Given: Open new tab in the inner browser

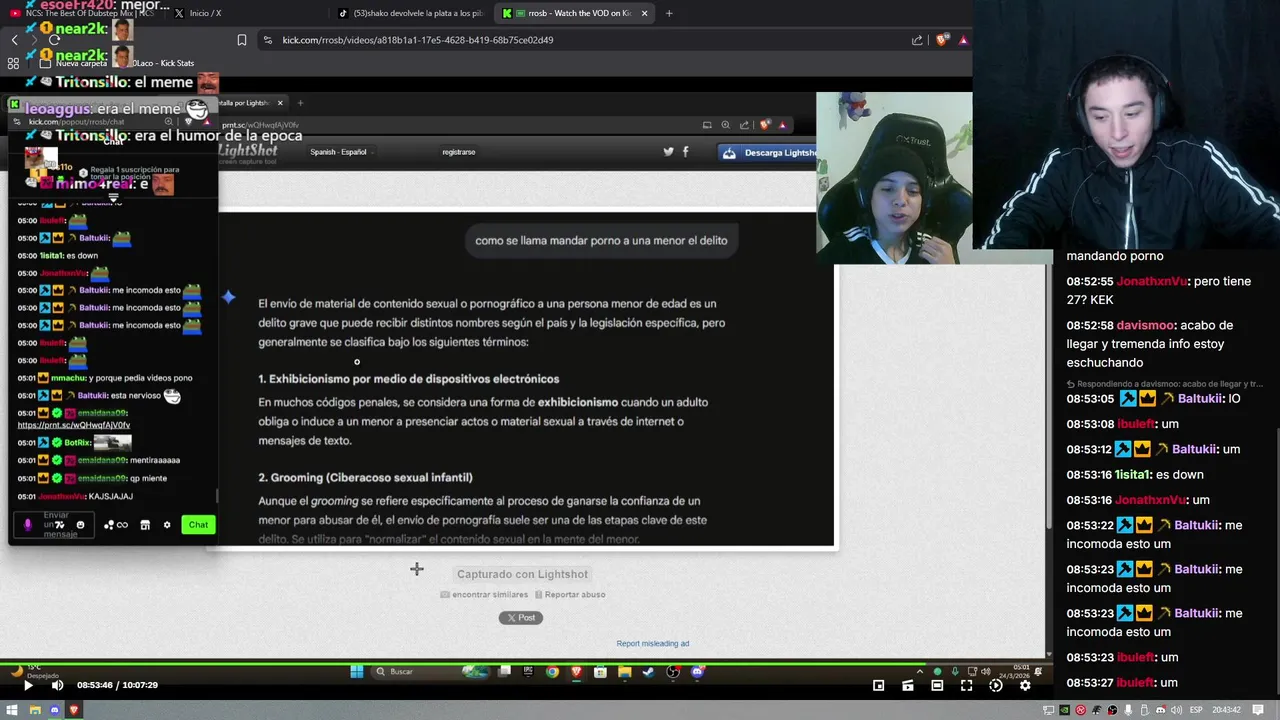Looking at the screenshot, I should pos(300,103).
